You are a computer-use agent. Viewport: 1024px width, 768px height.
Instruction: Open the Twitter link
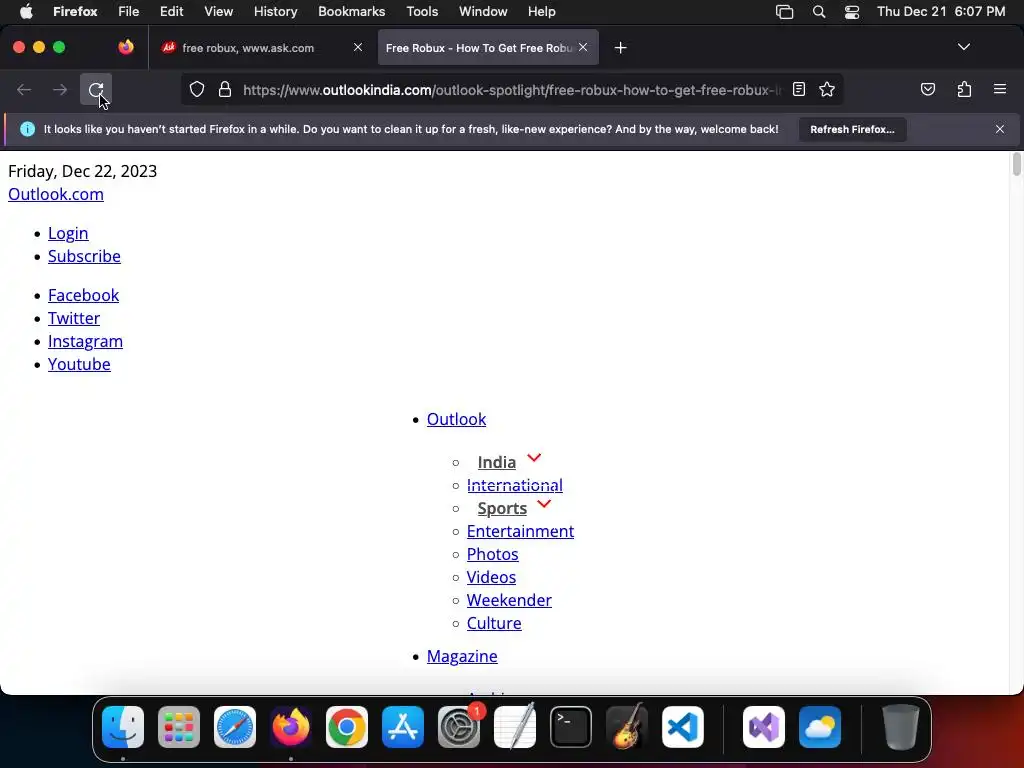click(x=74, y=318)
